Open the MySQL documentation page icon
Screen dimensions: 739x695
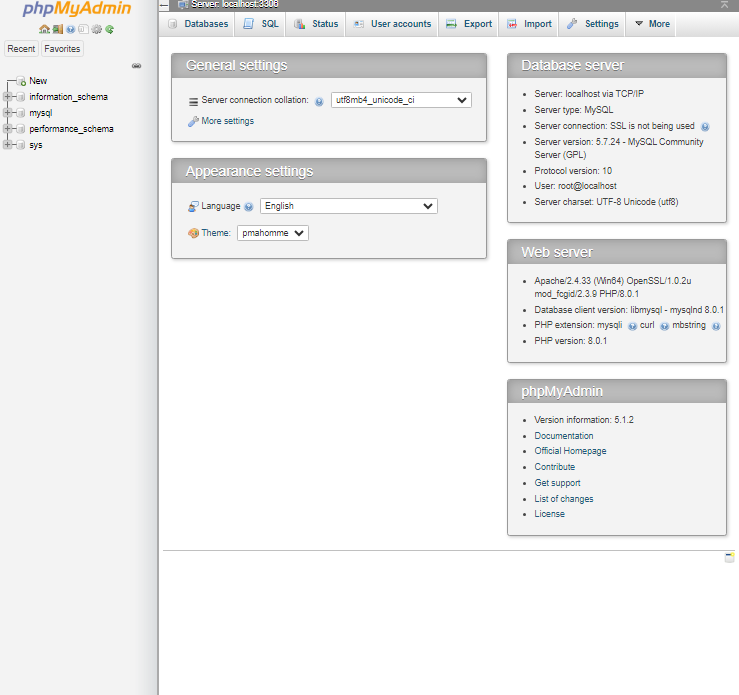83,29
